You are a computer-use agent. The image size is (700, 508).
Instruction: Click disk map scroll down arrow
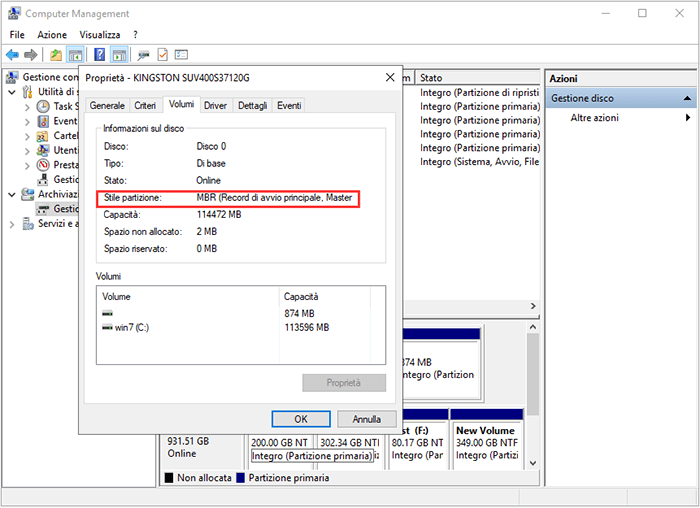click(533, 463)
